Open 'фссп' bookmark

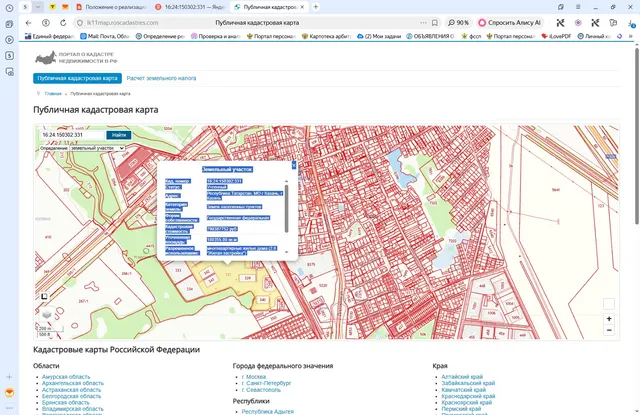pos(471,36)
